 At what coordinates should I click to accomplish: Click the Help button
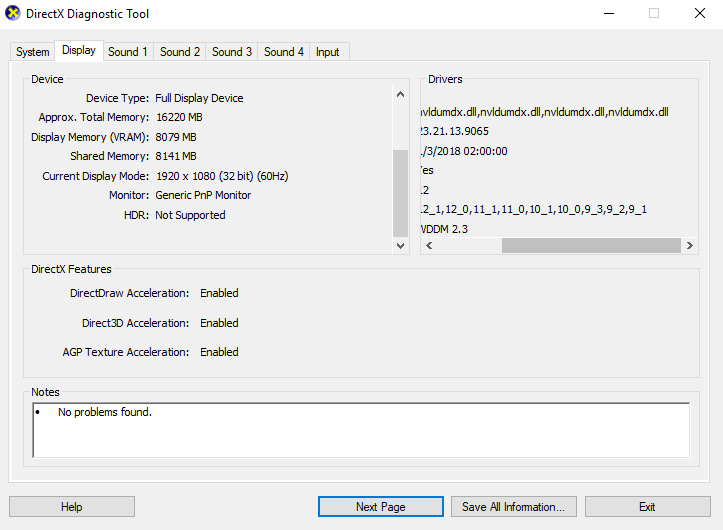click(x=72, y=506)
